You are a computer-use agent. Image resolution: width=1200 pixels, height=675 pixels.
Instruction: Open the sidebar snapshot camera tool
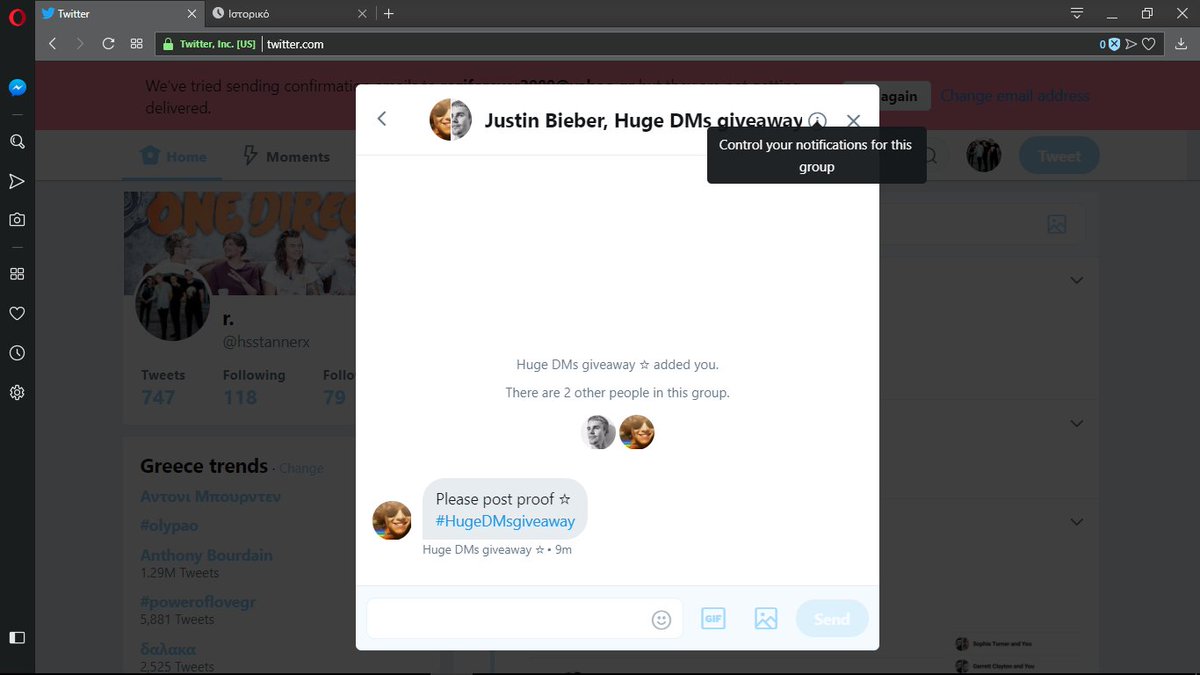click(x=17, y=219)
